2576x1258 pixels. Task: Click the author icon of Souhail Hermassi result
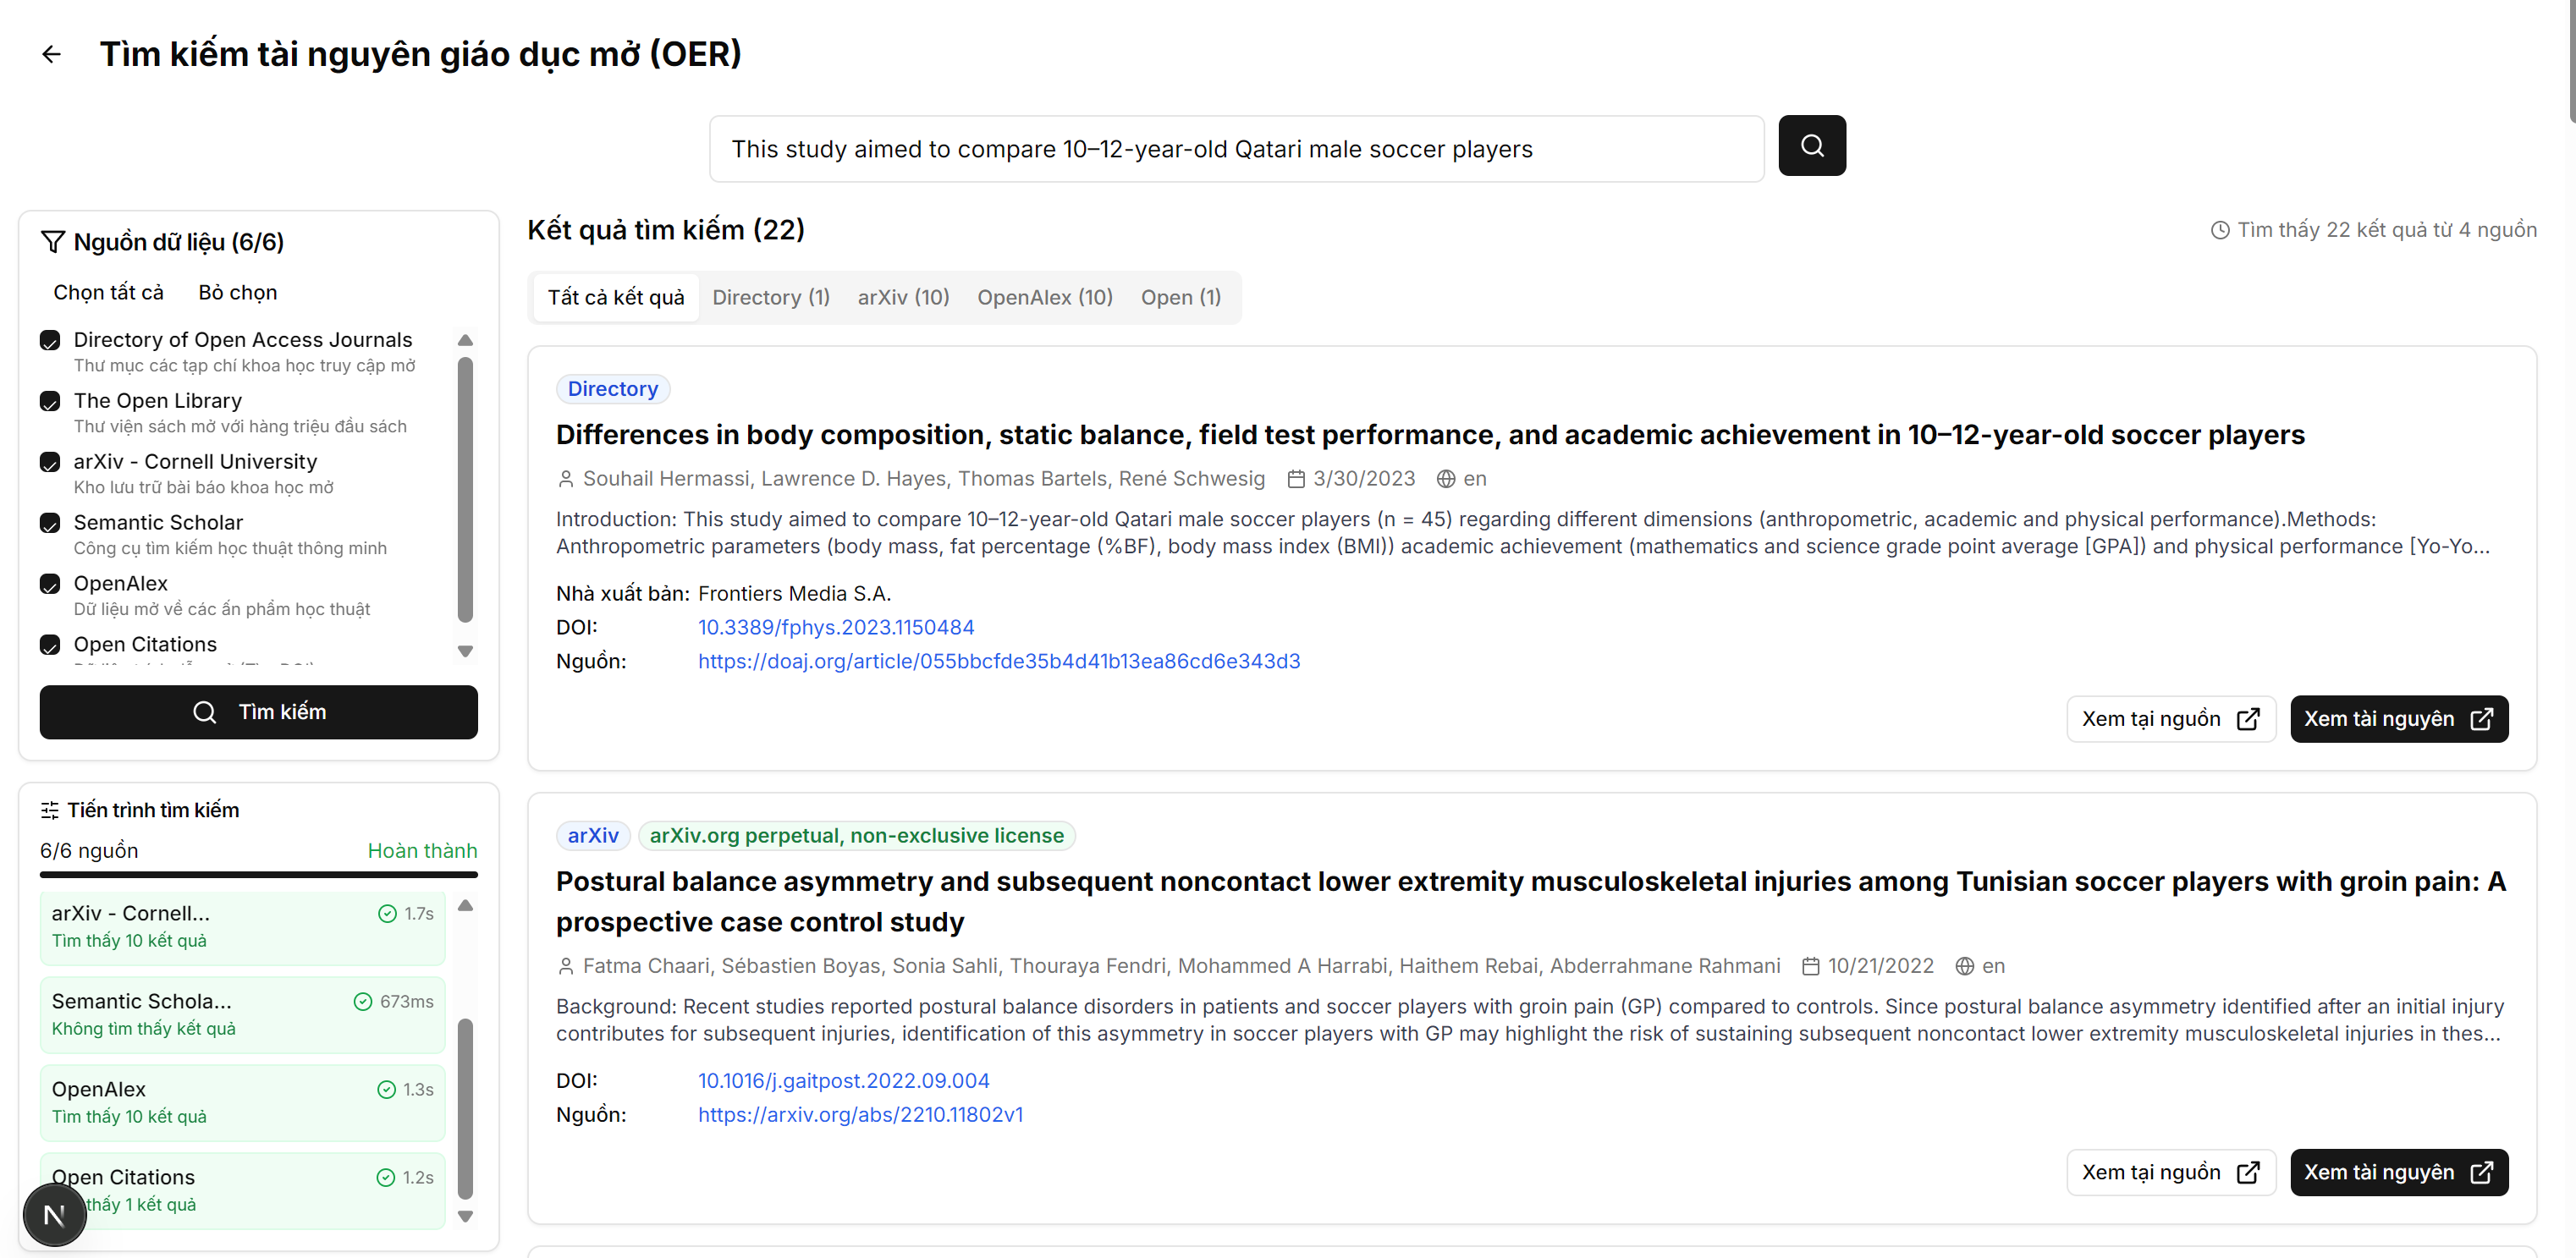pos(566,479)
